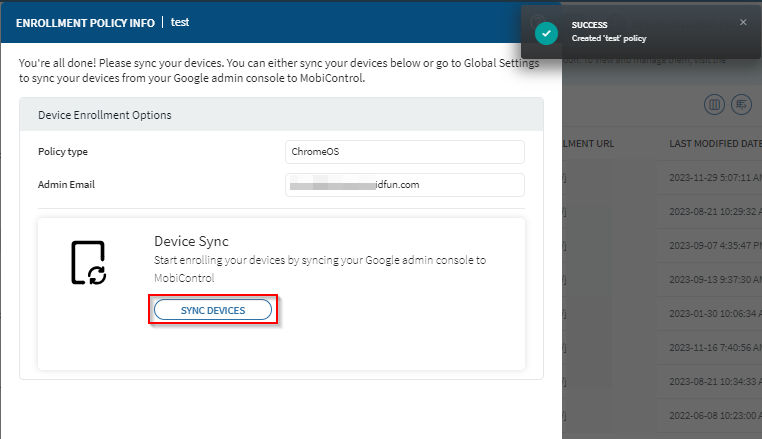Select the row dated 2023-01-30 10:06:34
The height and width of the screenshot is (439, 762).
714,314
